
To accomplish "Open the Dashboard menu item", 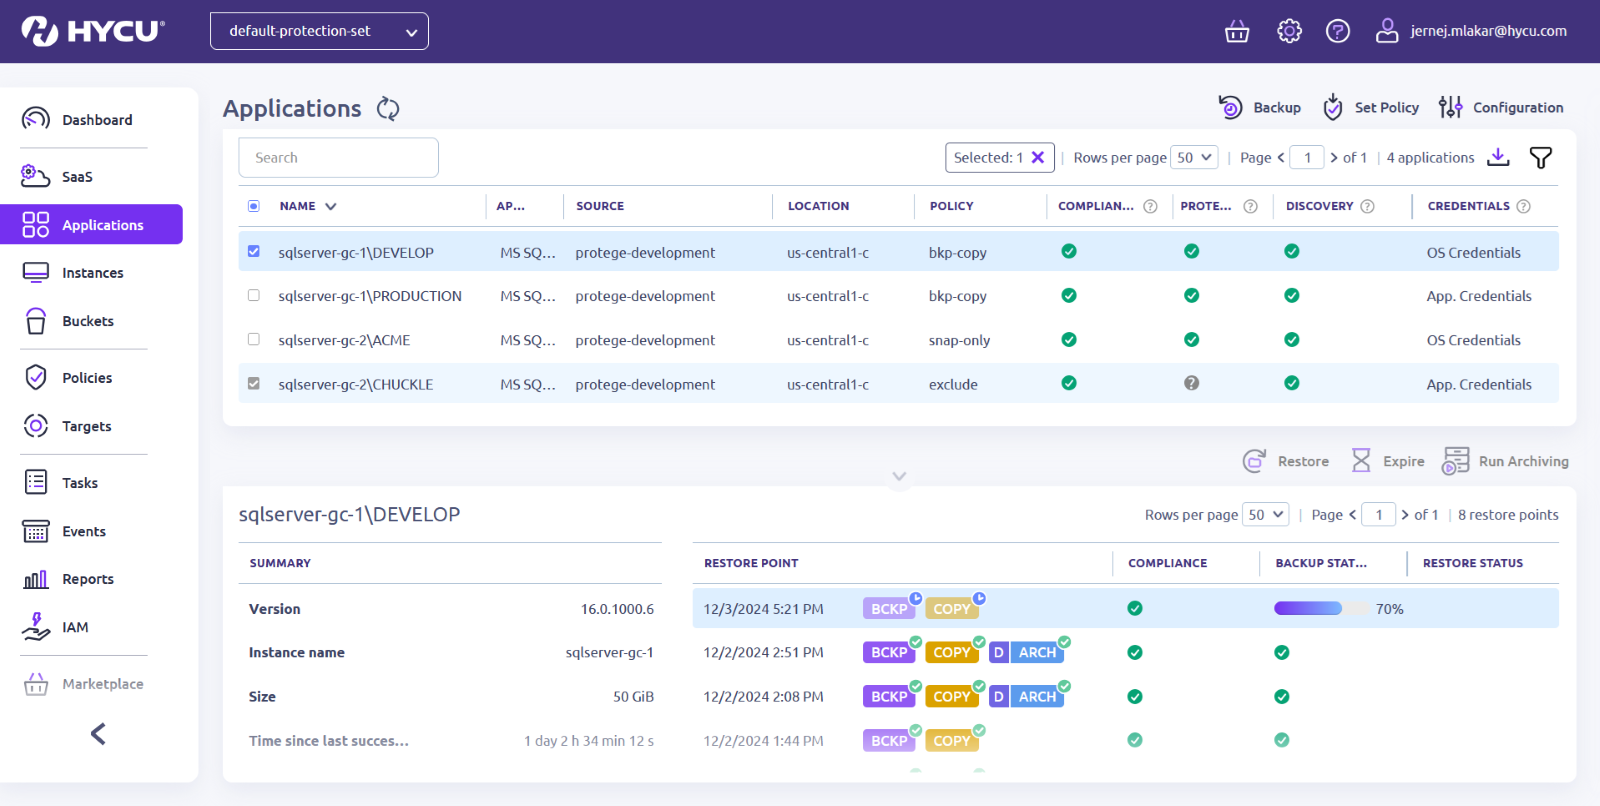I will pos(96,120).
